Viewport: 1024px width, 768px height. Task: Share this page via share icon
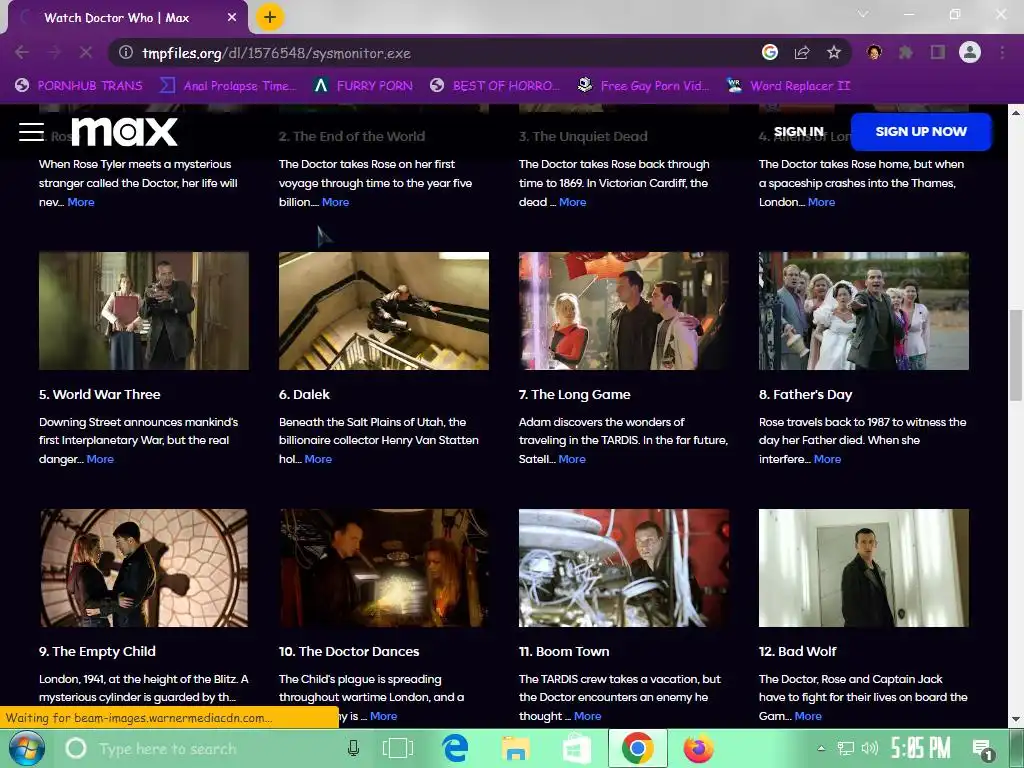tap(802, 52)
